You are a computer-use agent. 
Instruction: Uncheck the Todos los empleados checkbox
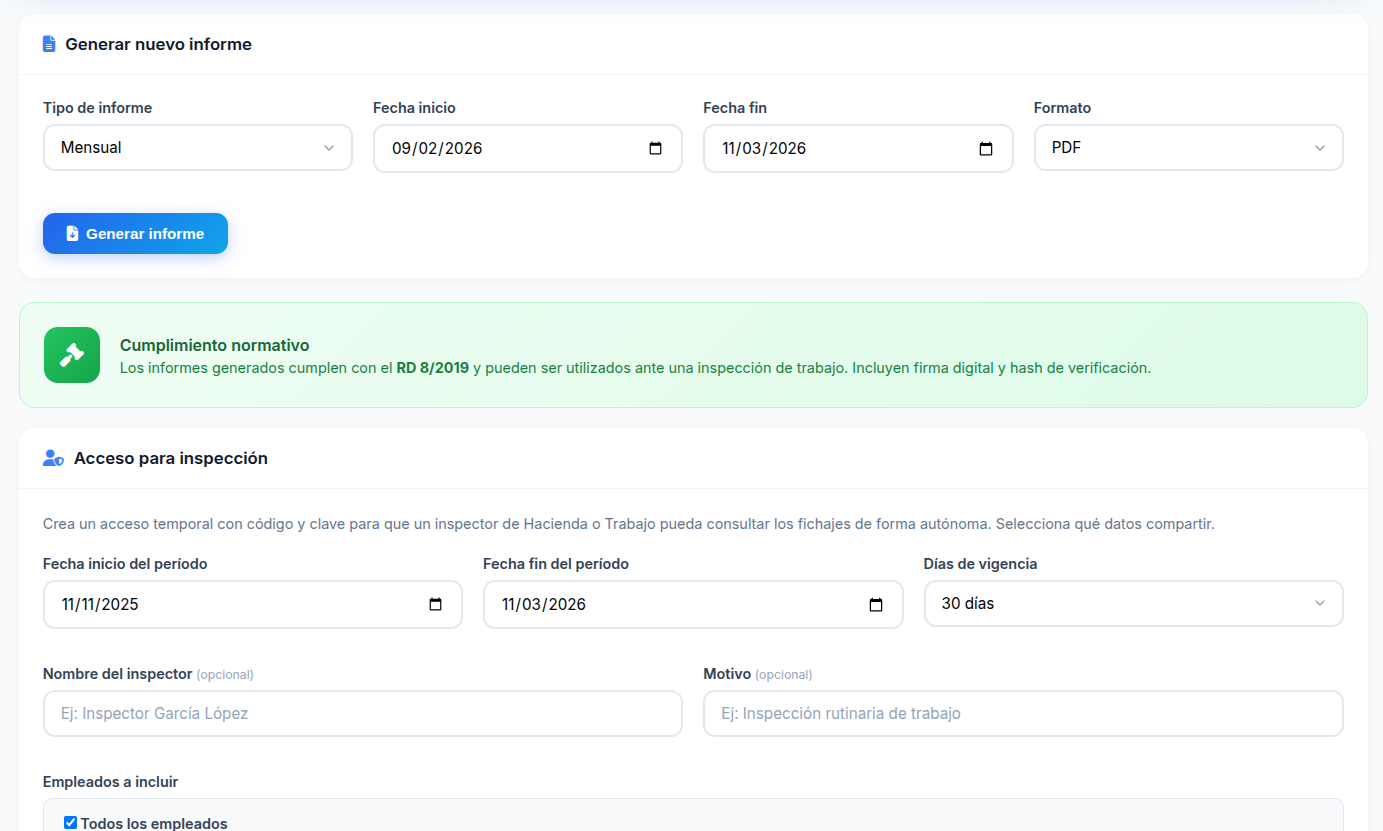[70, 823]
